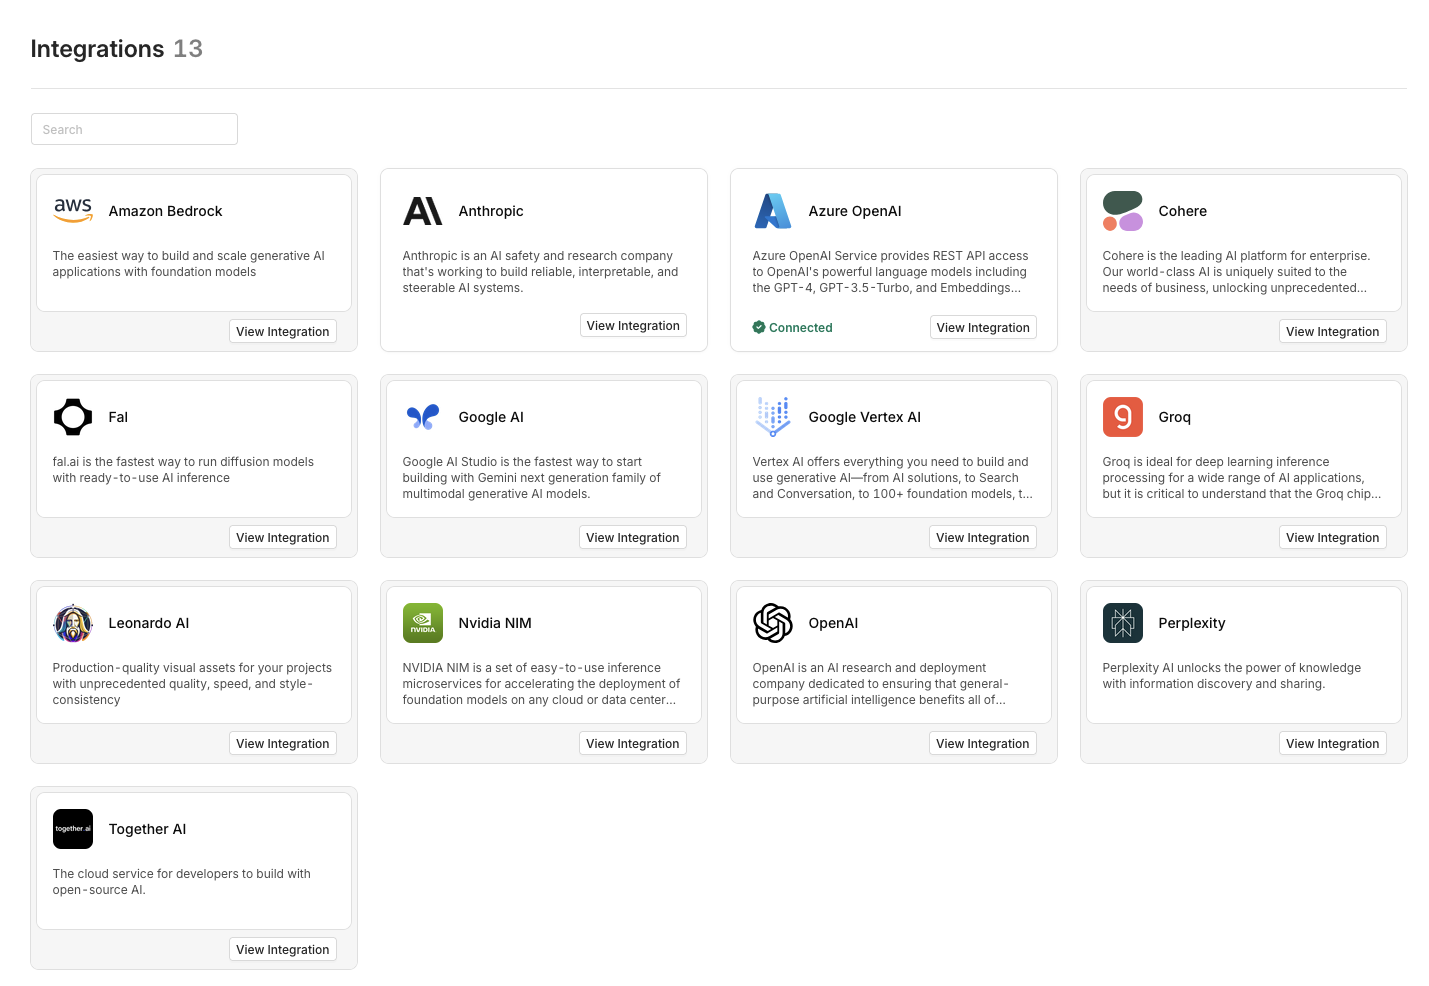View the Azure OpenAI integration
Viewport: 1429px width, 986px height.
983,328
